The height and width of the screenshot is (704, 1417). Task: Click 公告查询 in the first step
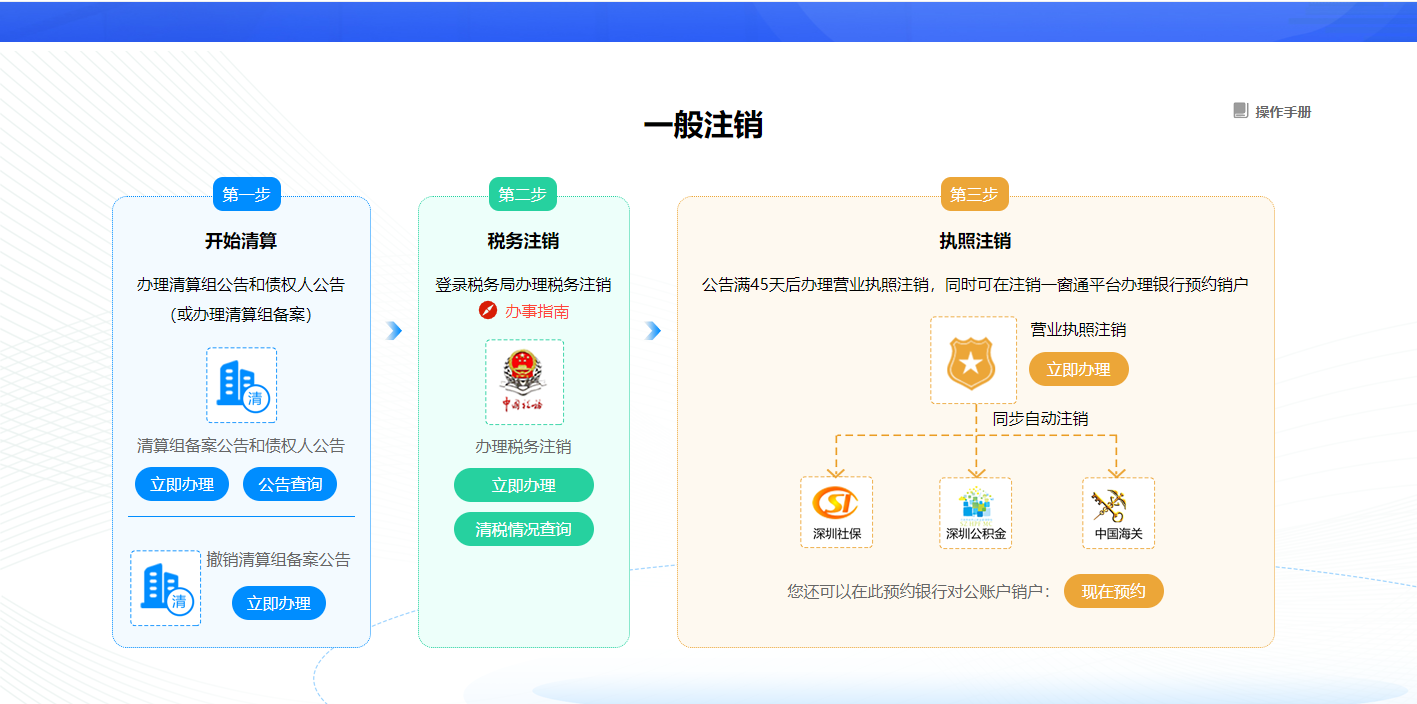tap(289, 483)
